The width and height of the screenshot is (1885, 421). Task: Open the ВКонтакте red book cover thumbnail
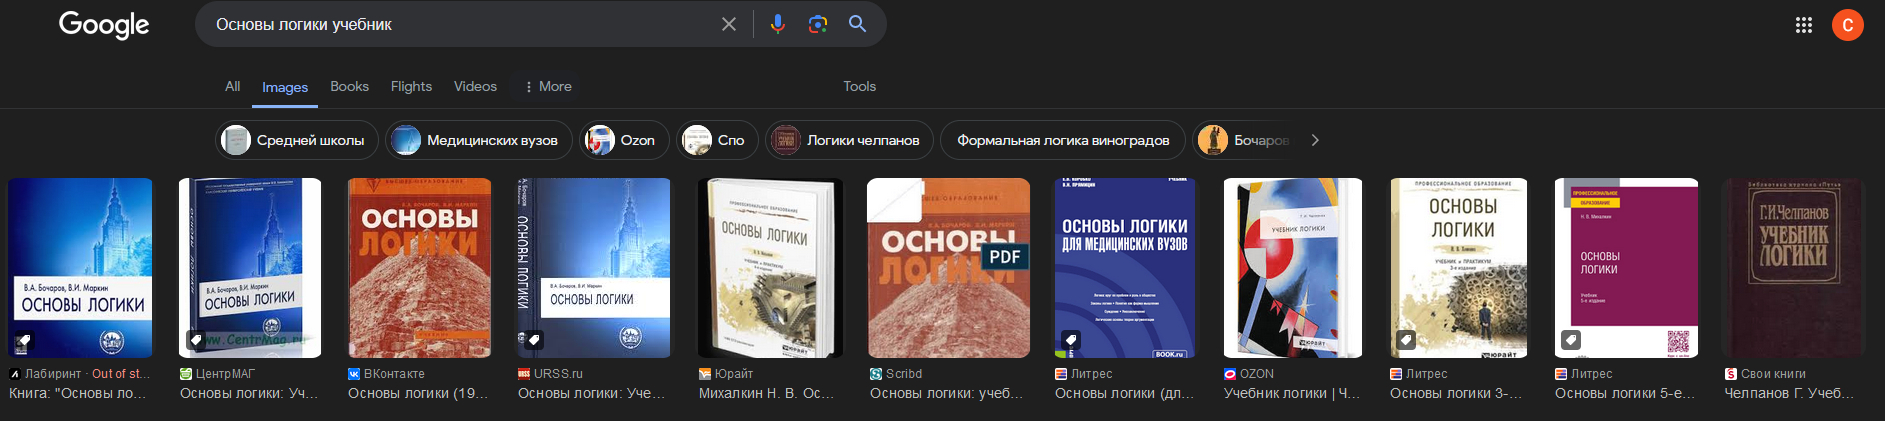(x=419, y=268)
